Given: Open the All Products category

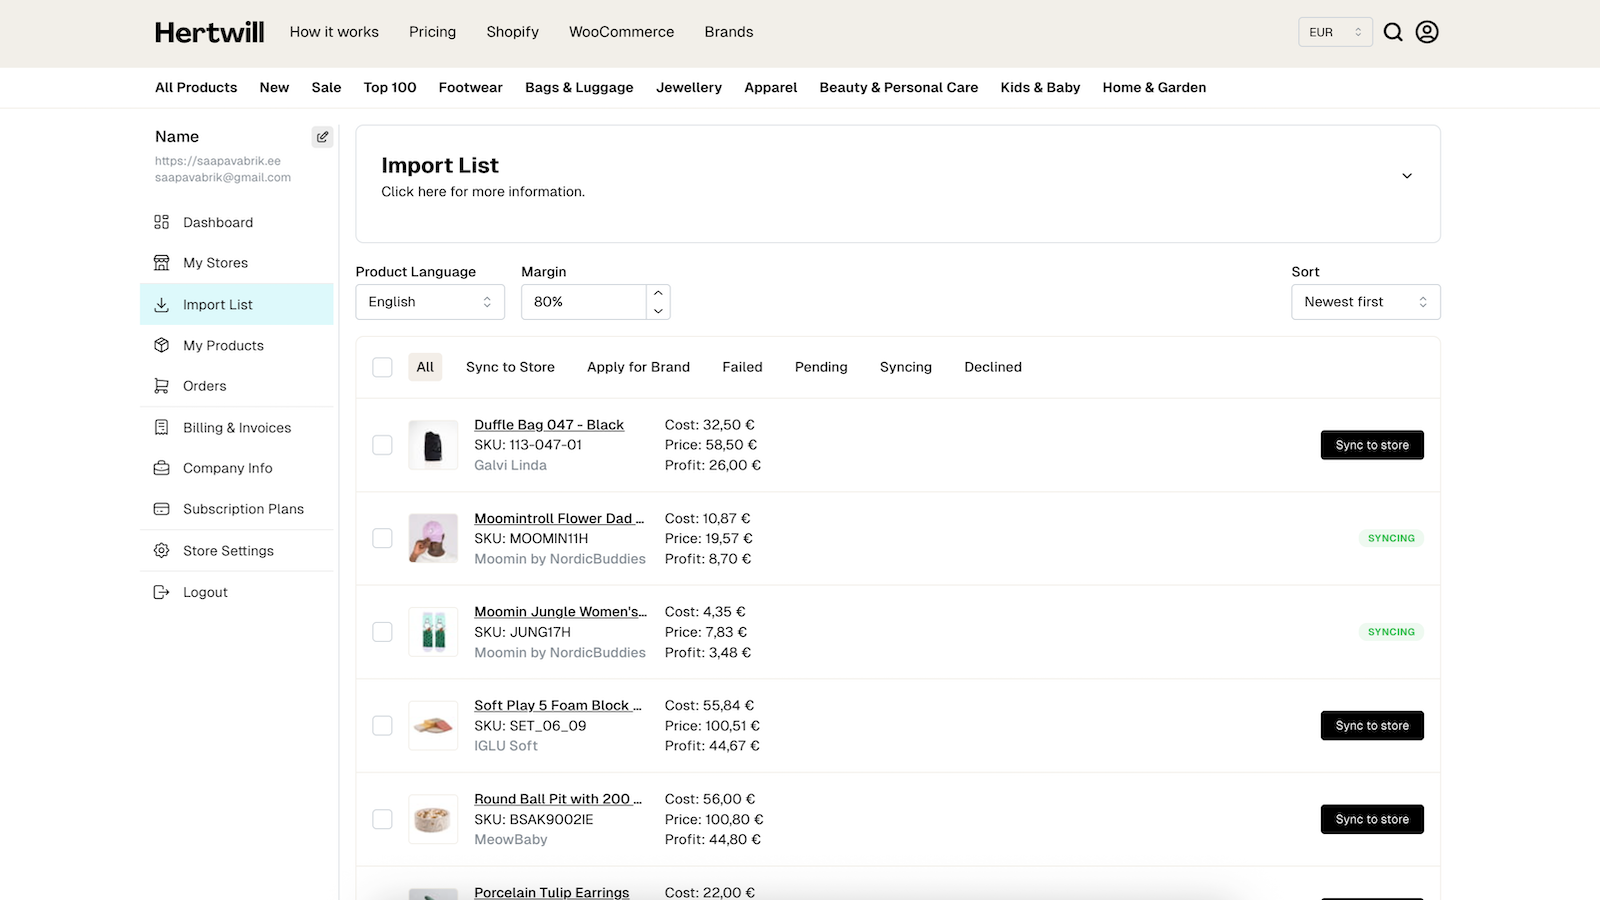Looking at the screenshot, I should [196, 88].
